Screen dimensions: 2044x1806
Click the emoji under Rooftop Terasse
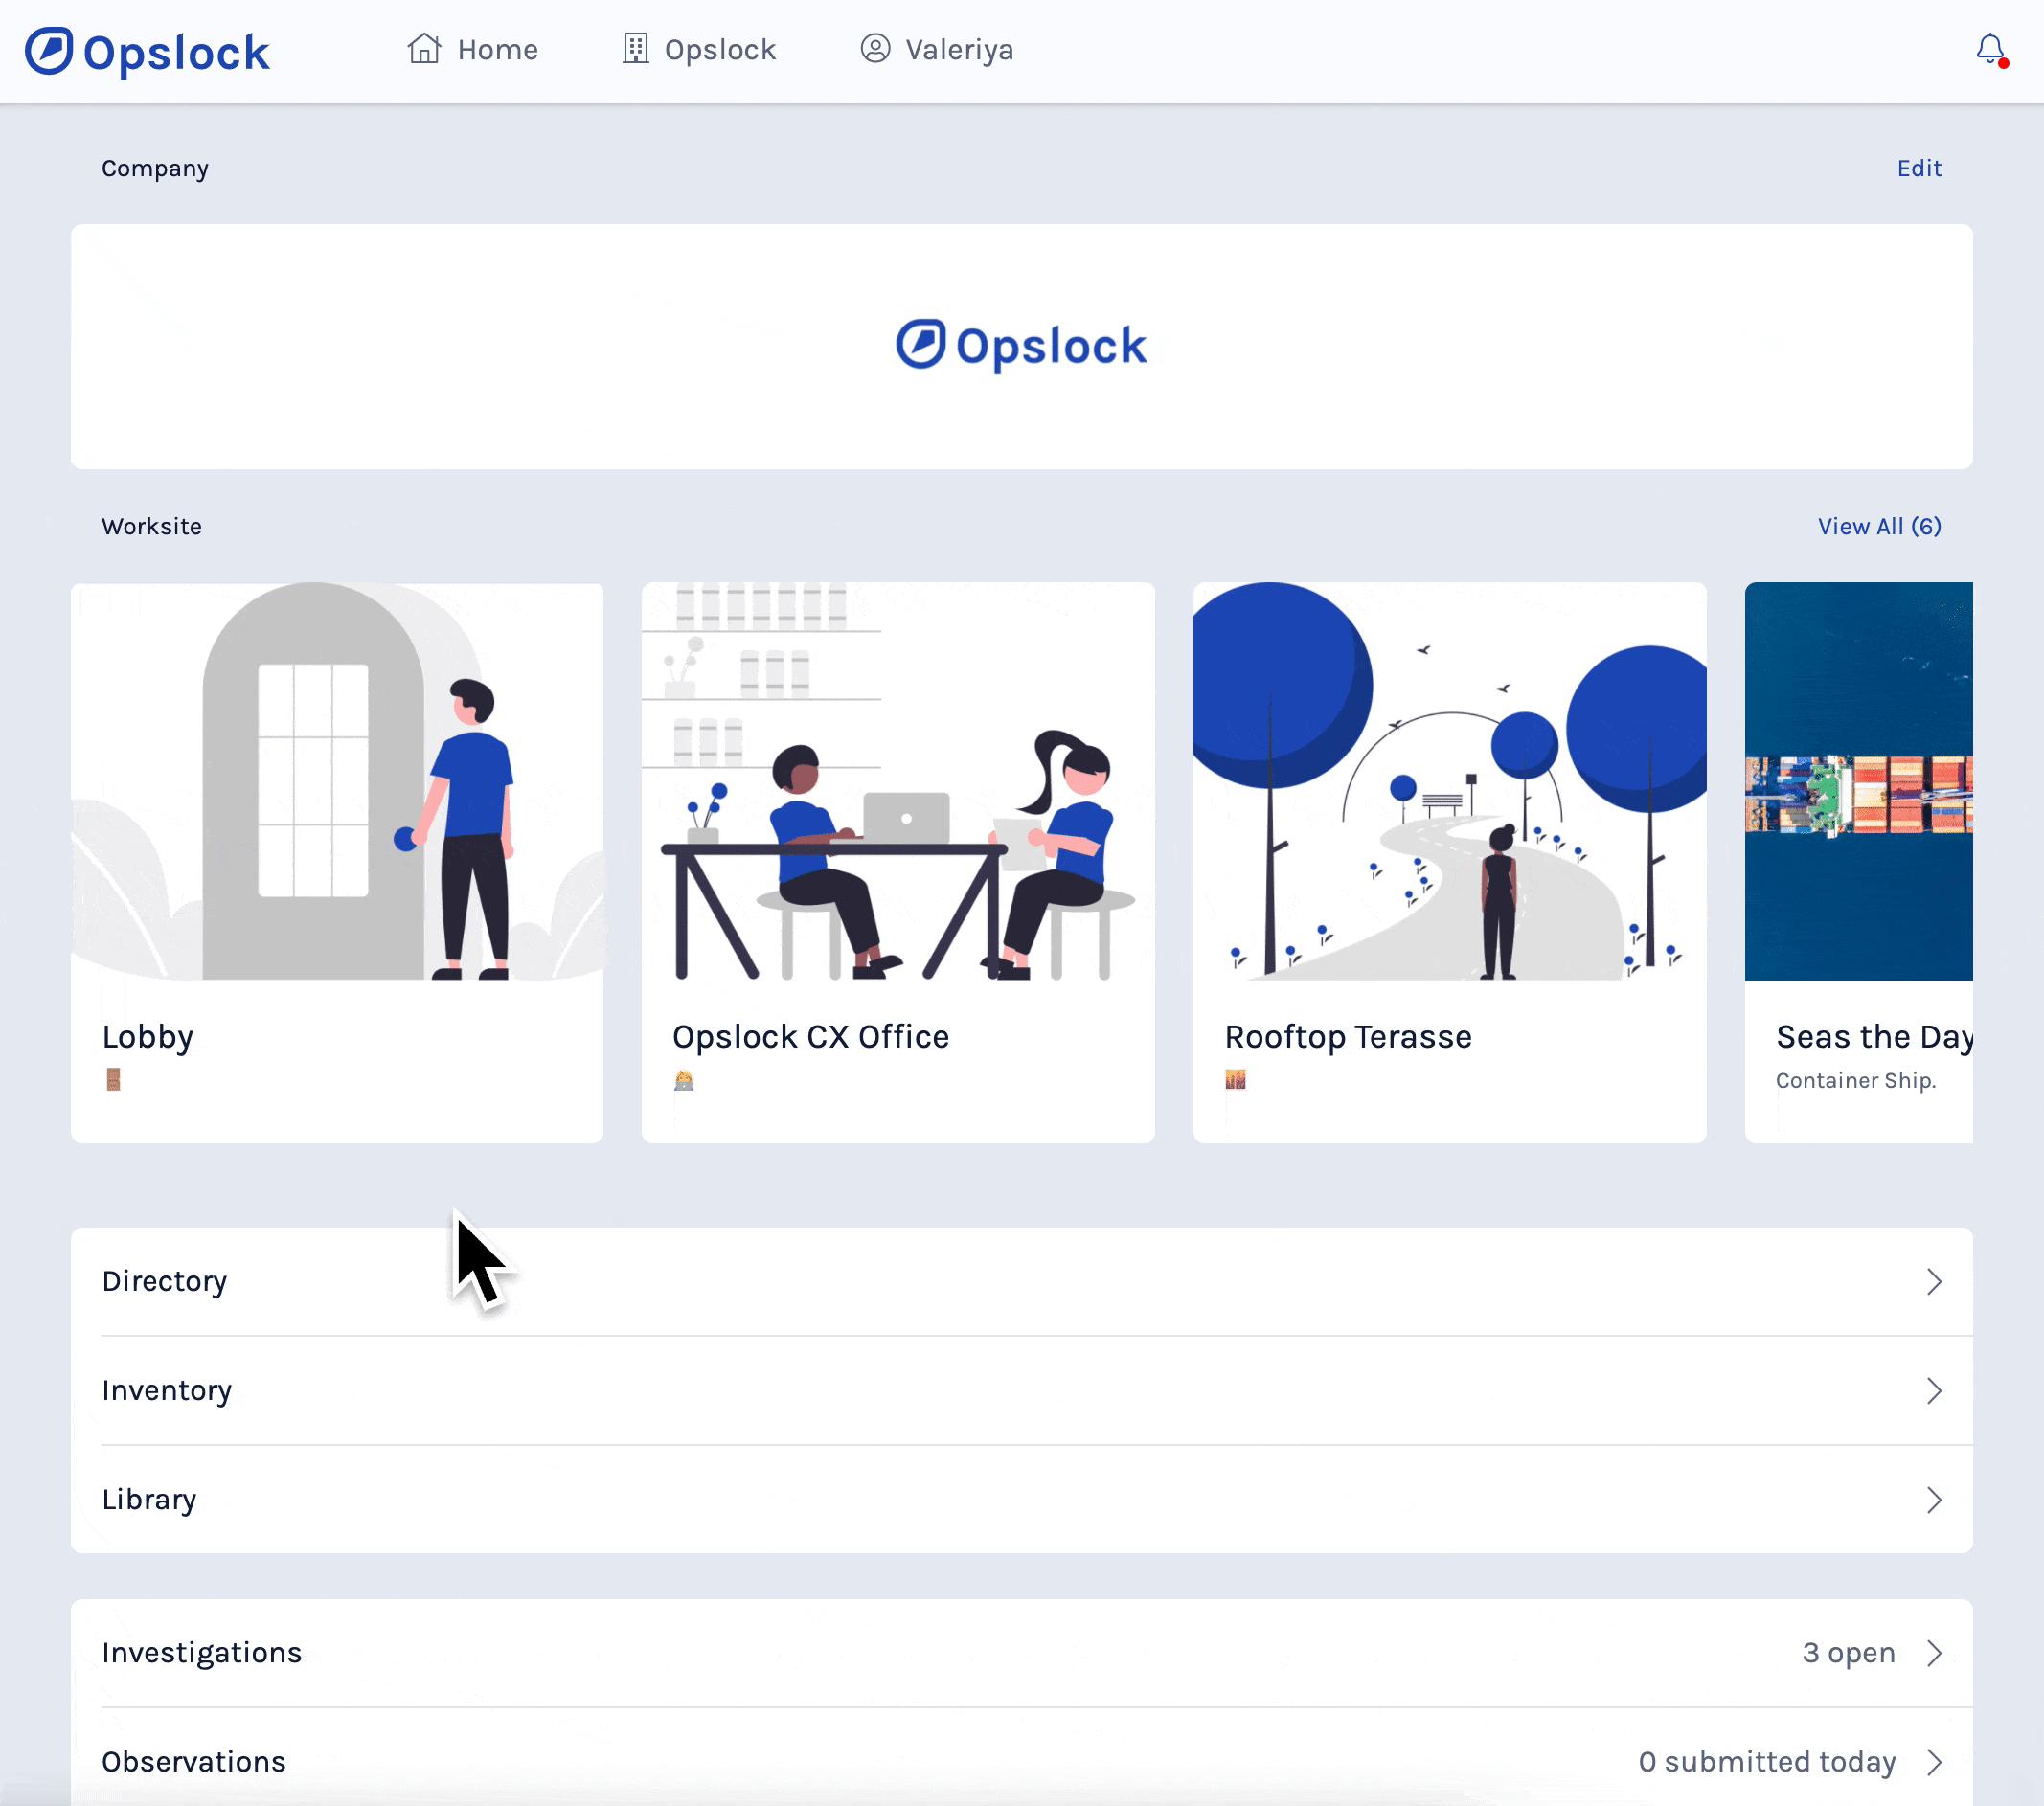click(1235, 1079)
